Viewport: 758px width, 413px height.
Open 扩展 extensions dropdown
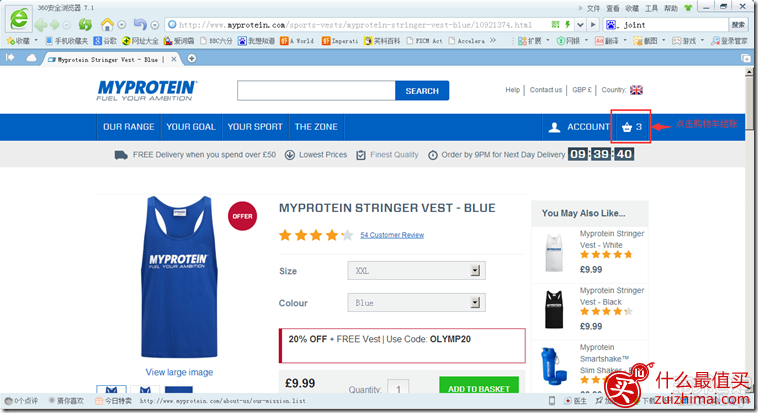coord(534,41)
